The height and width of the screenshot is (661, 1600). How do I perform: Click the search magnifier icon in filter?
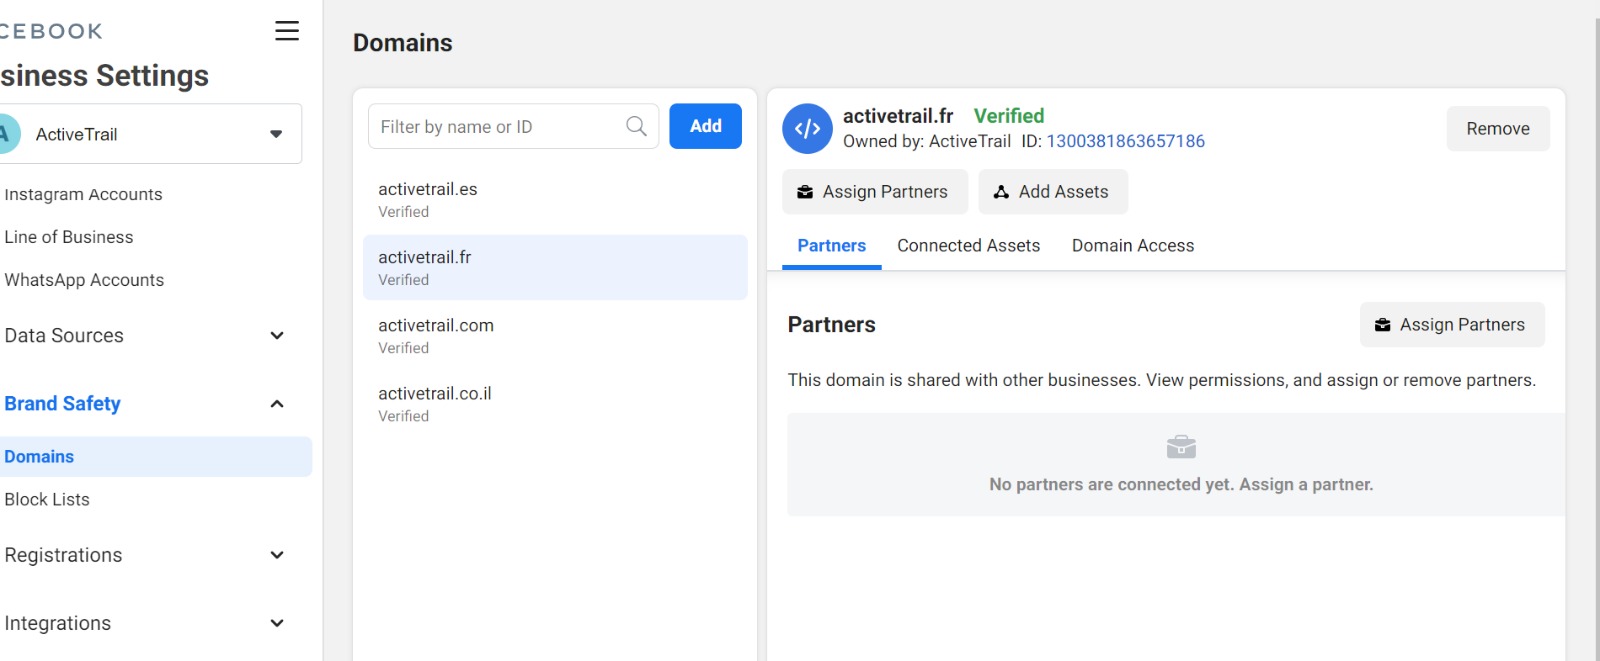636,126
